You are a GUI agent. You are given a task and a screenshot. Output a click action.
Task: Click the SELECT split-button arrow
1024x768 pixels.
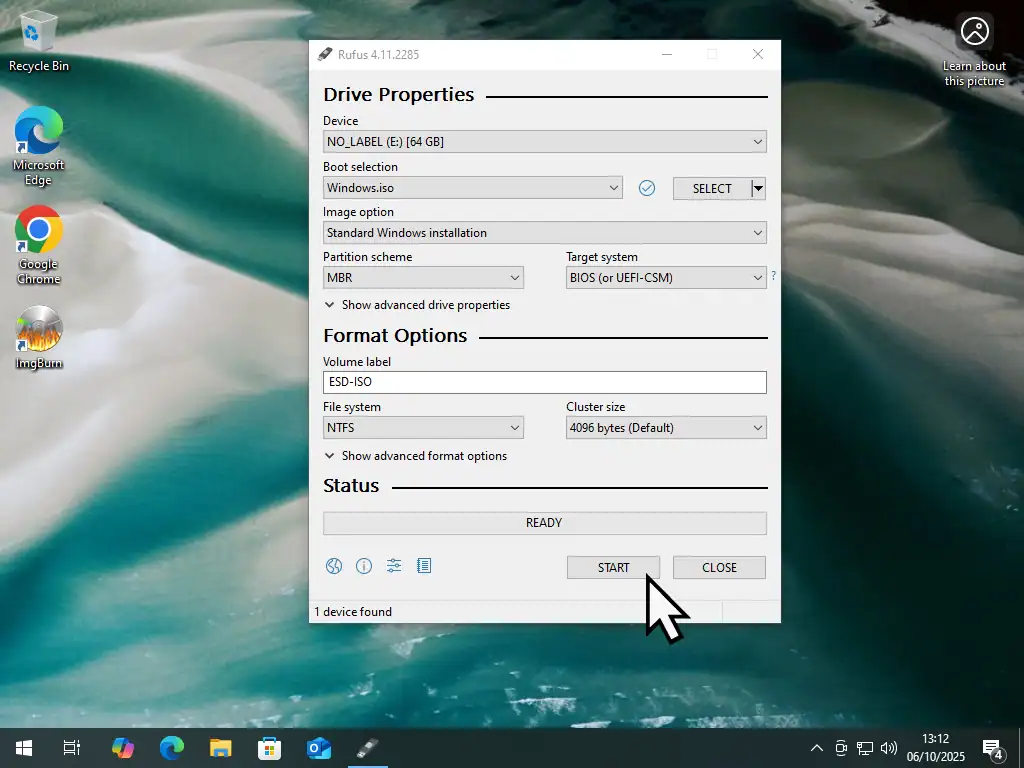(758, 188)
